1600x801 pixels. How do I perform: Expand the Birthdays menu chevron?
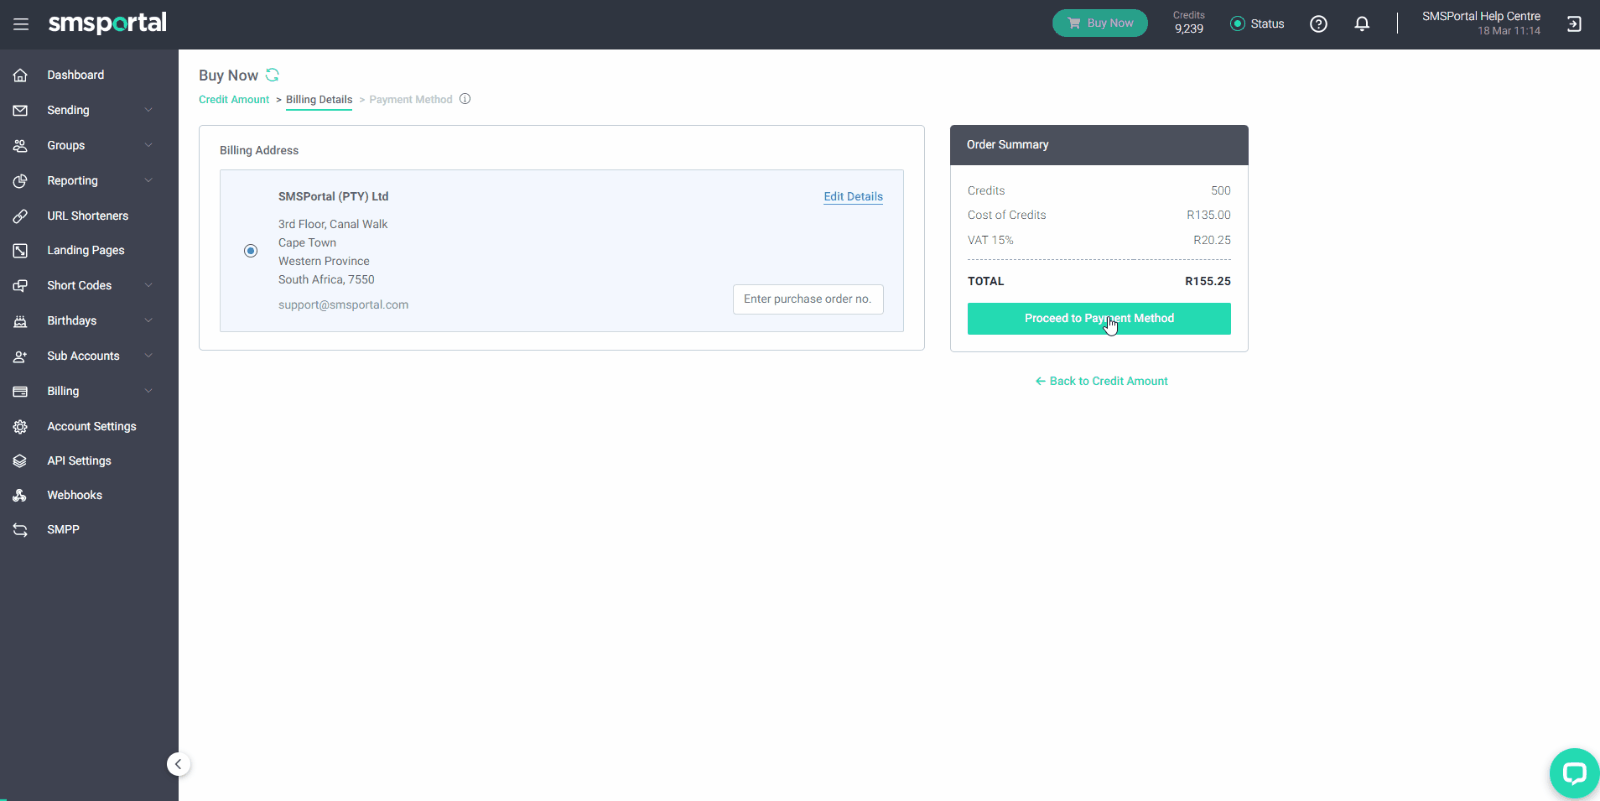coord(148,321)
